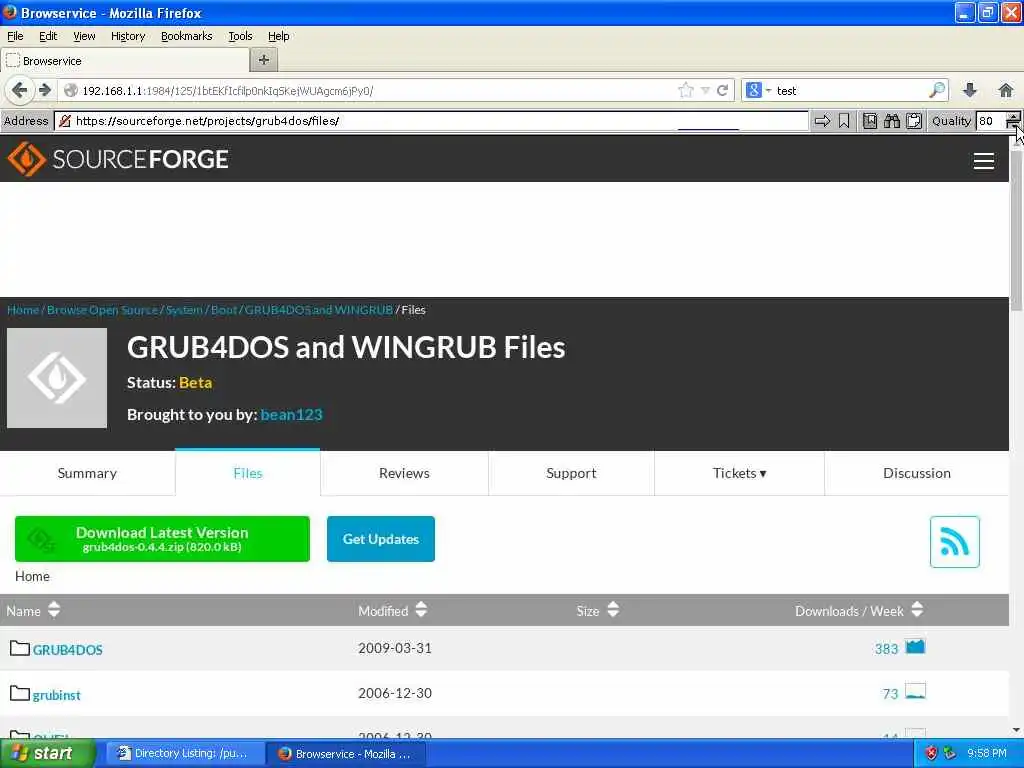The width and height of the screenshot is (1024, 768).
Task: Switch to the Files tab
Action: point(248,473)
